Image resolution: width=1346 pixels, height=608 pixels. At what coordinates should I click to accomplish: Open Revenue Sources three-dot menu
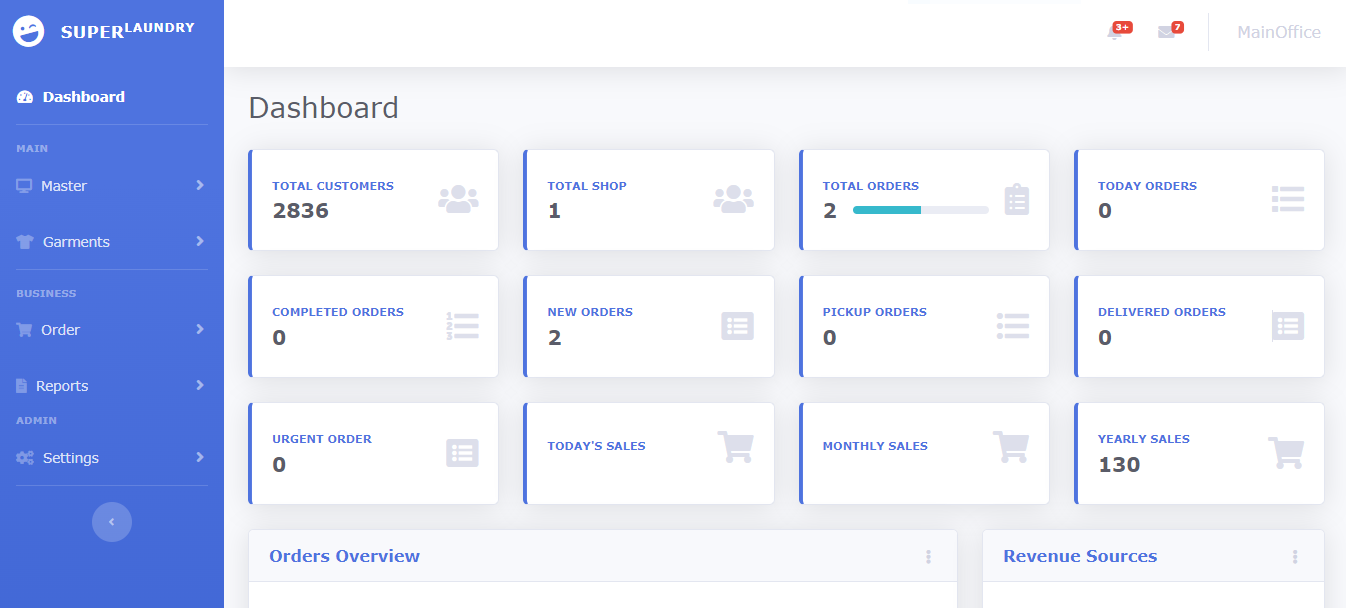pyautogui.click(x=1295, y=557)
